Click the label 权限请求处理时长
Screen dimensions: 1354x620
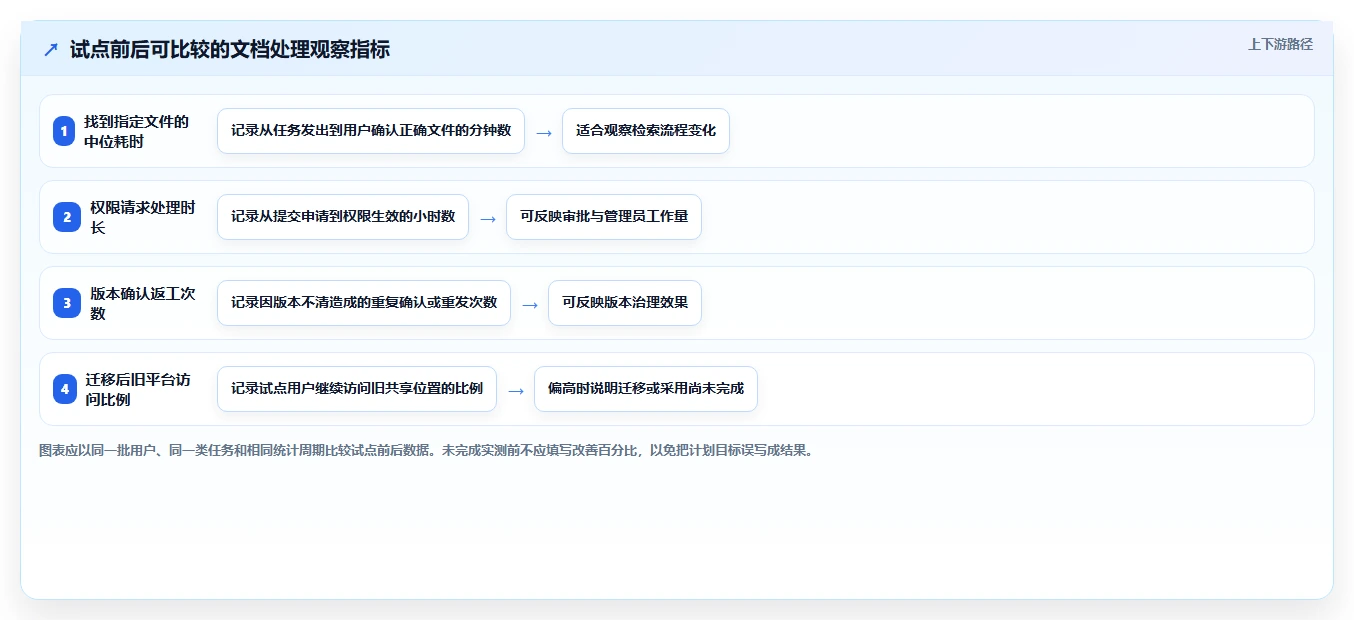143,217
